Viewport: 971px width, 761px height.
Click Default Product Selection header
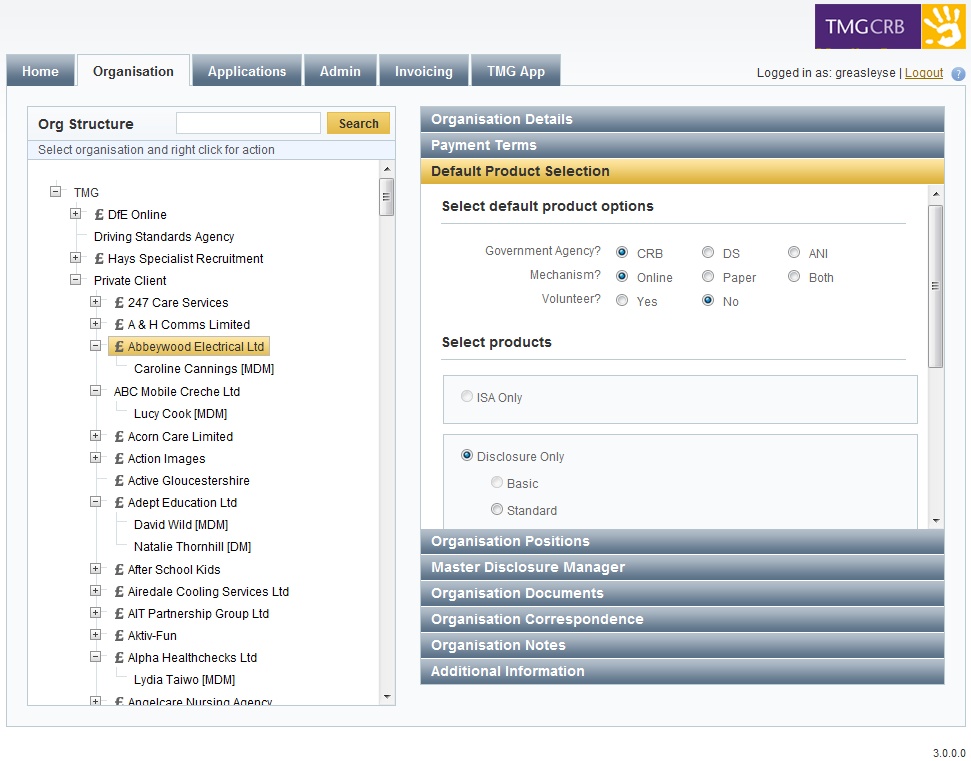(682, 172)
